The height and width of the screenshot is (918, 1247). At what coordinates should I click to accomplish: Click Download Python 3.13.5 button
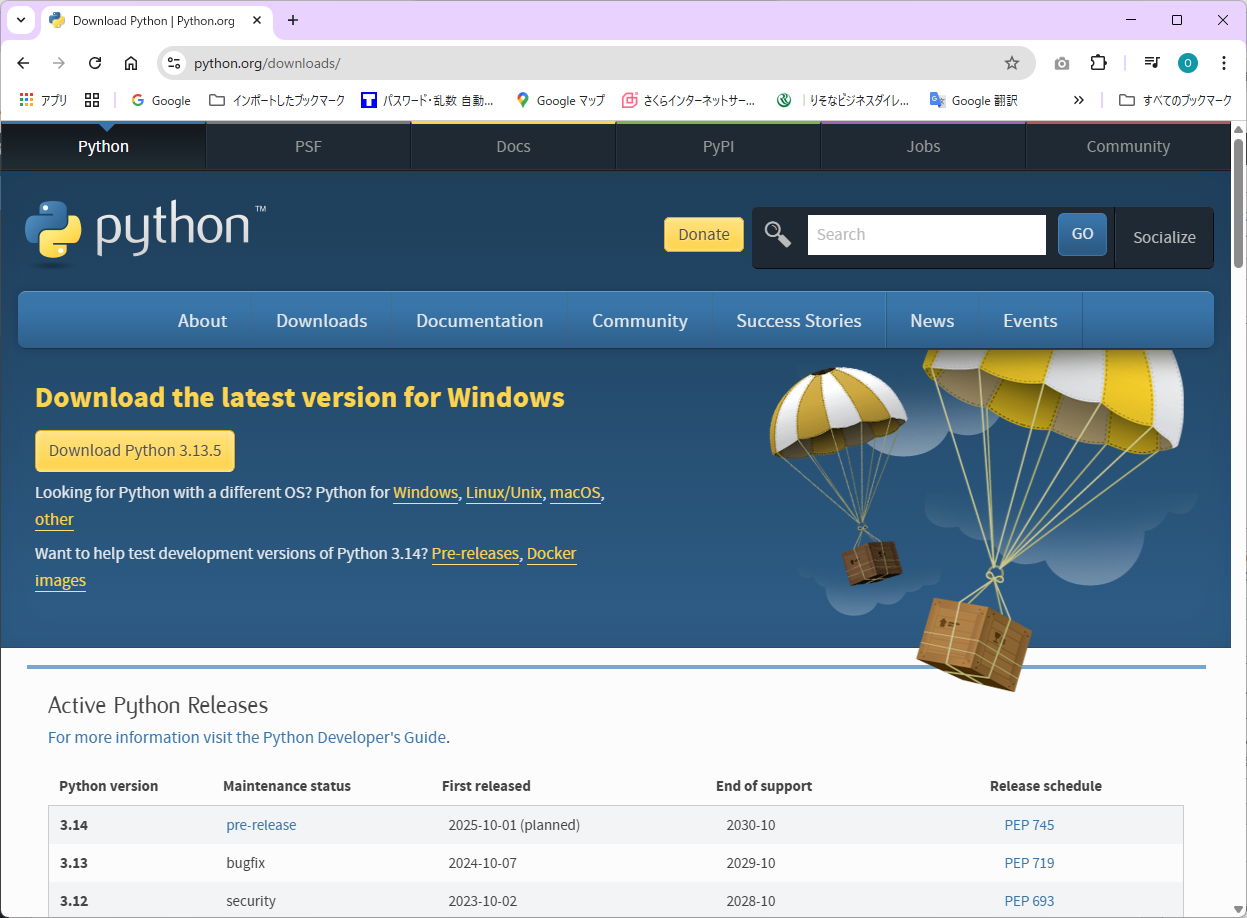pyautogui.click(x=135, y=451)
